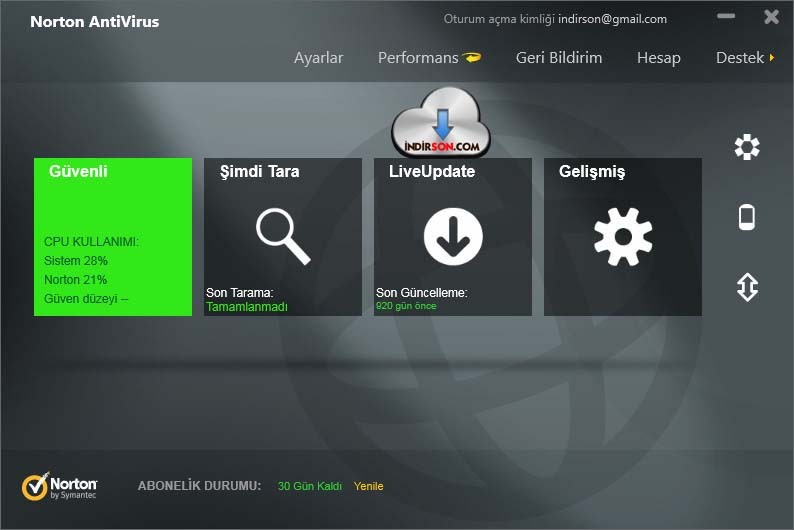
Task: Open the mobile phone icon in sidebar
Action: pyautogui.click(x=747, y=217)
